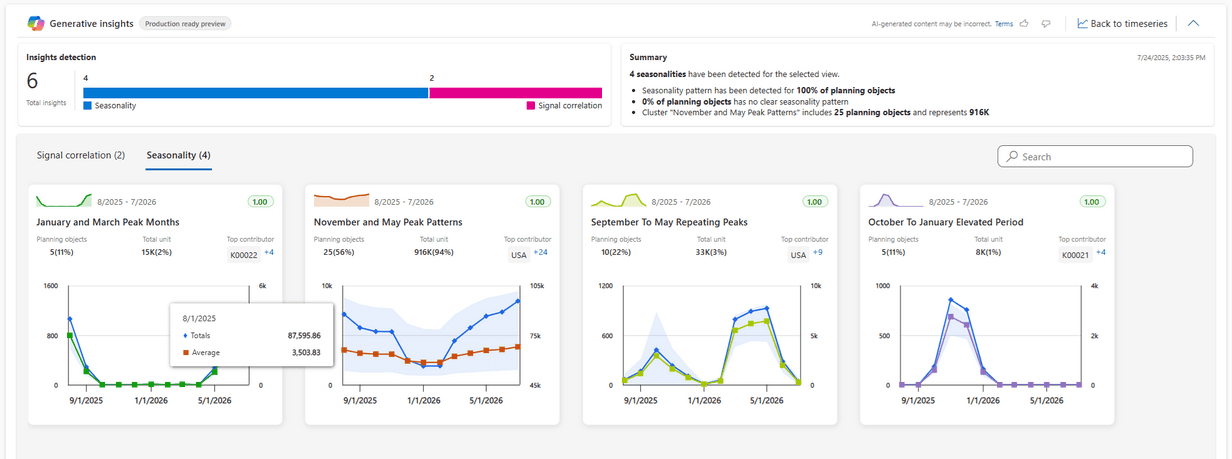
Task: Go back to timeseries view
Action: (1121, 23)
